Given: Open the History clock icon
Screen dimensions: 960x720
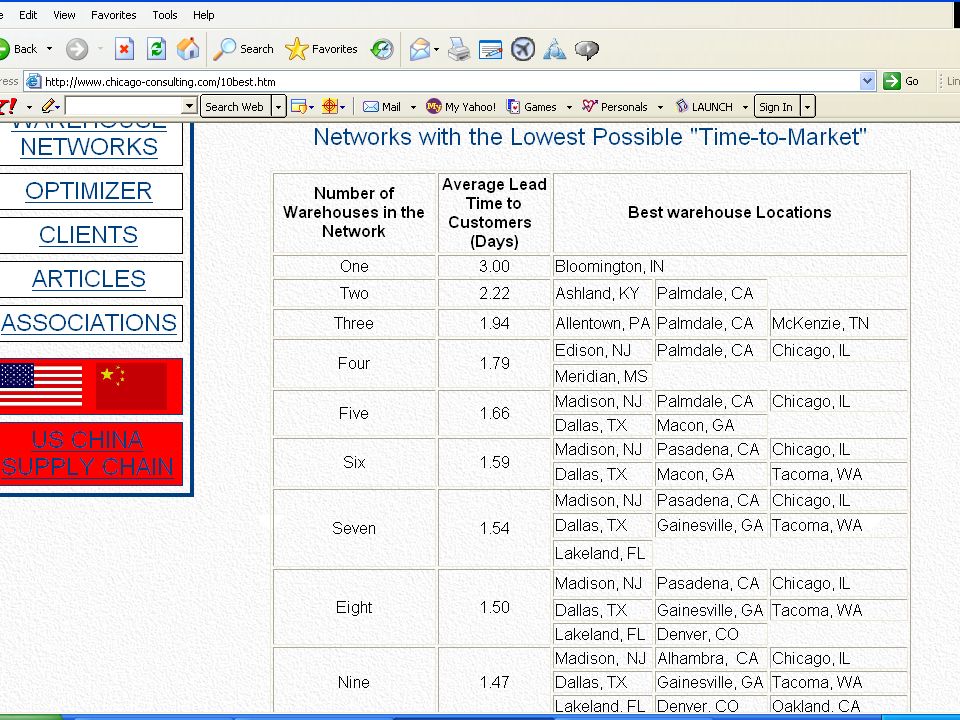Looking at the screenshot, I should (382, 49).
